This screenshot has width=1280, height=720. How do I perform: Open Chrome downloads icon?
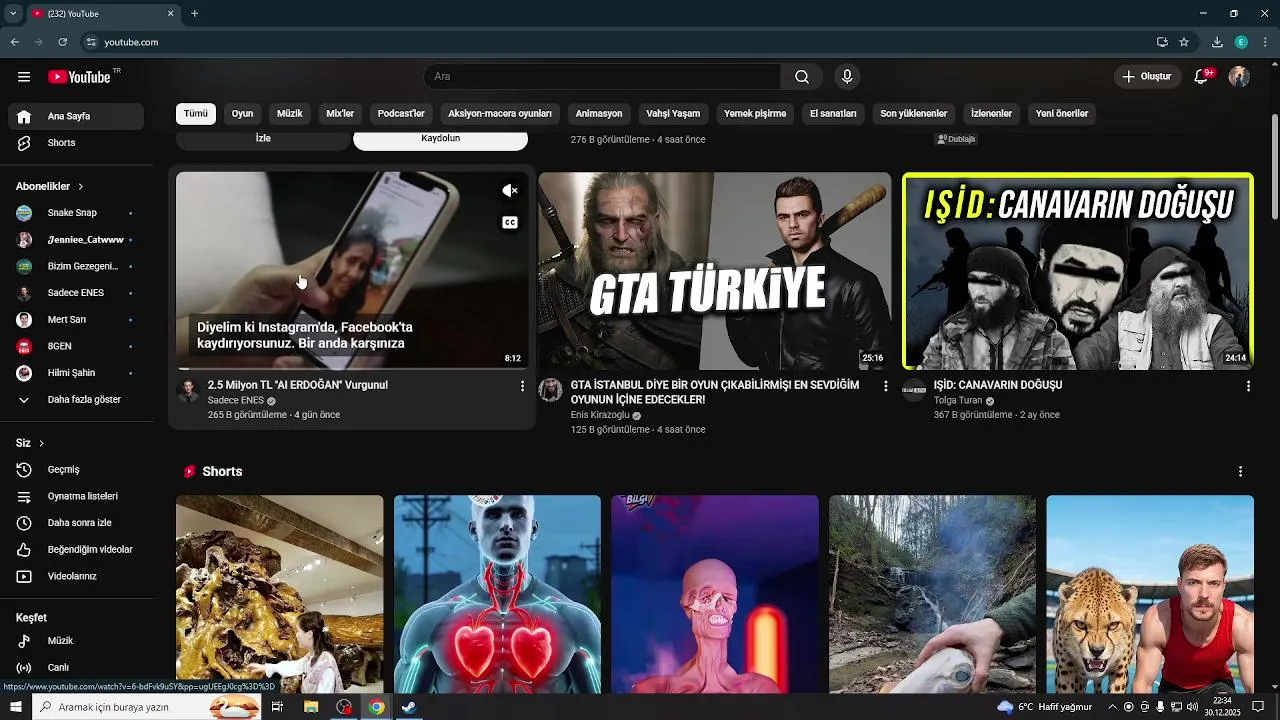tap(1217, 42)
